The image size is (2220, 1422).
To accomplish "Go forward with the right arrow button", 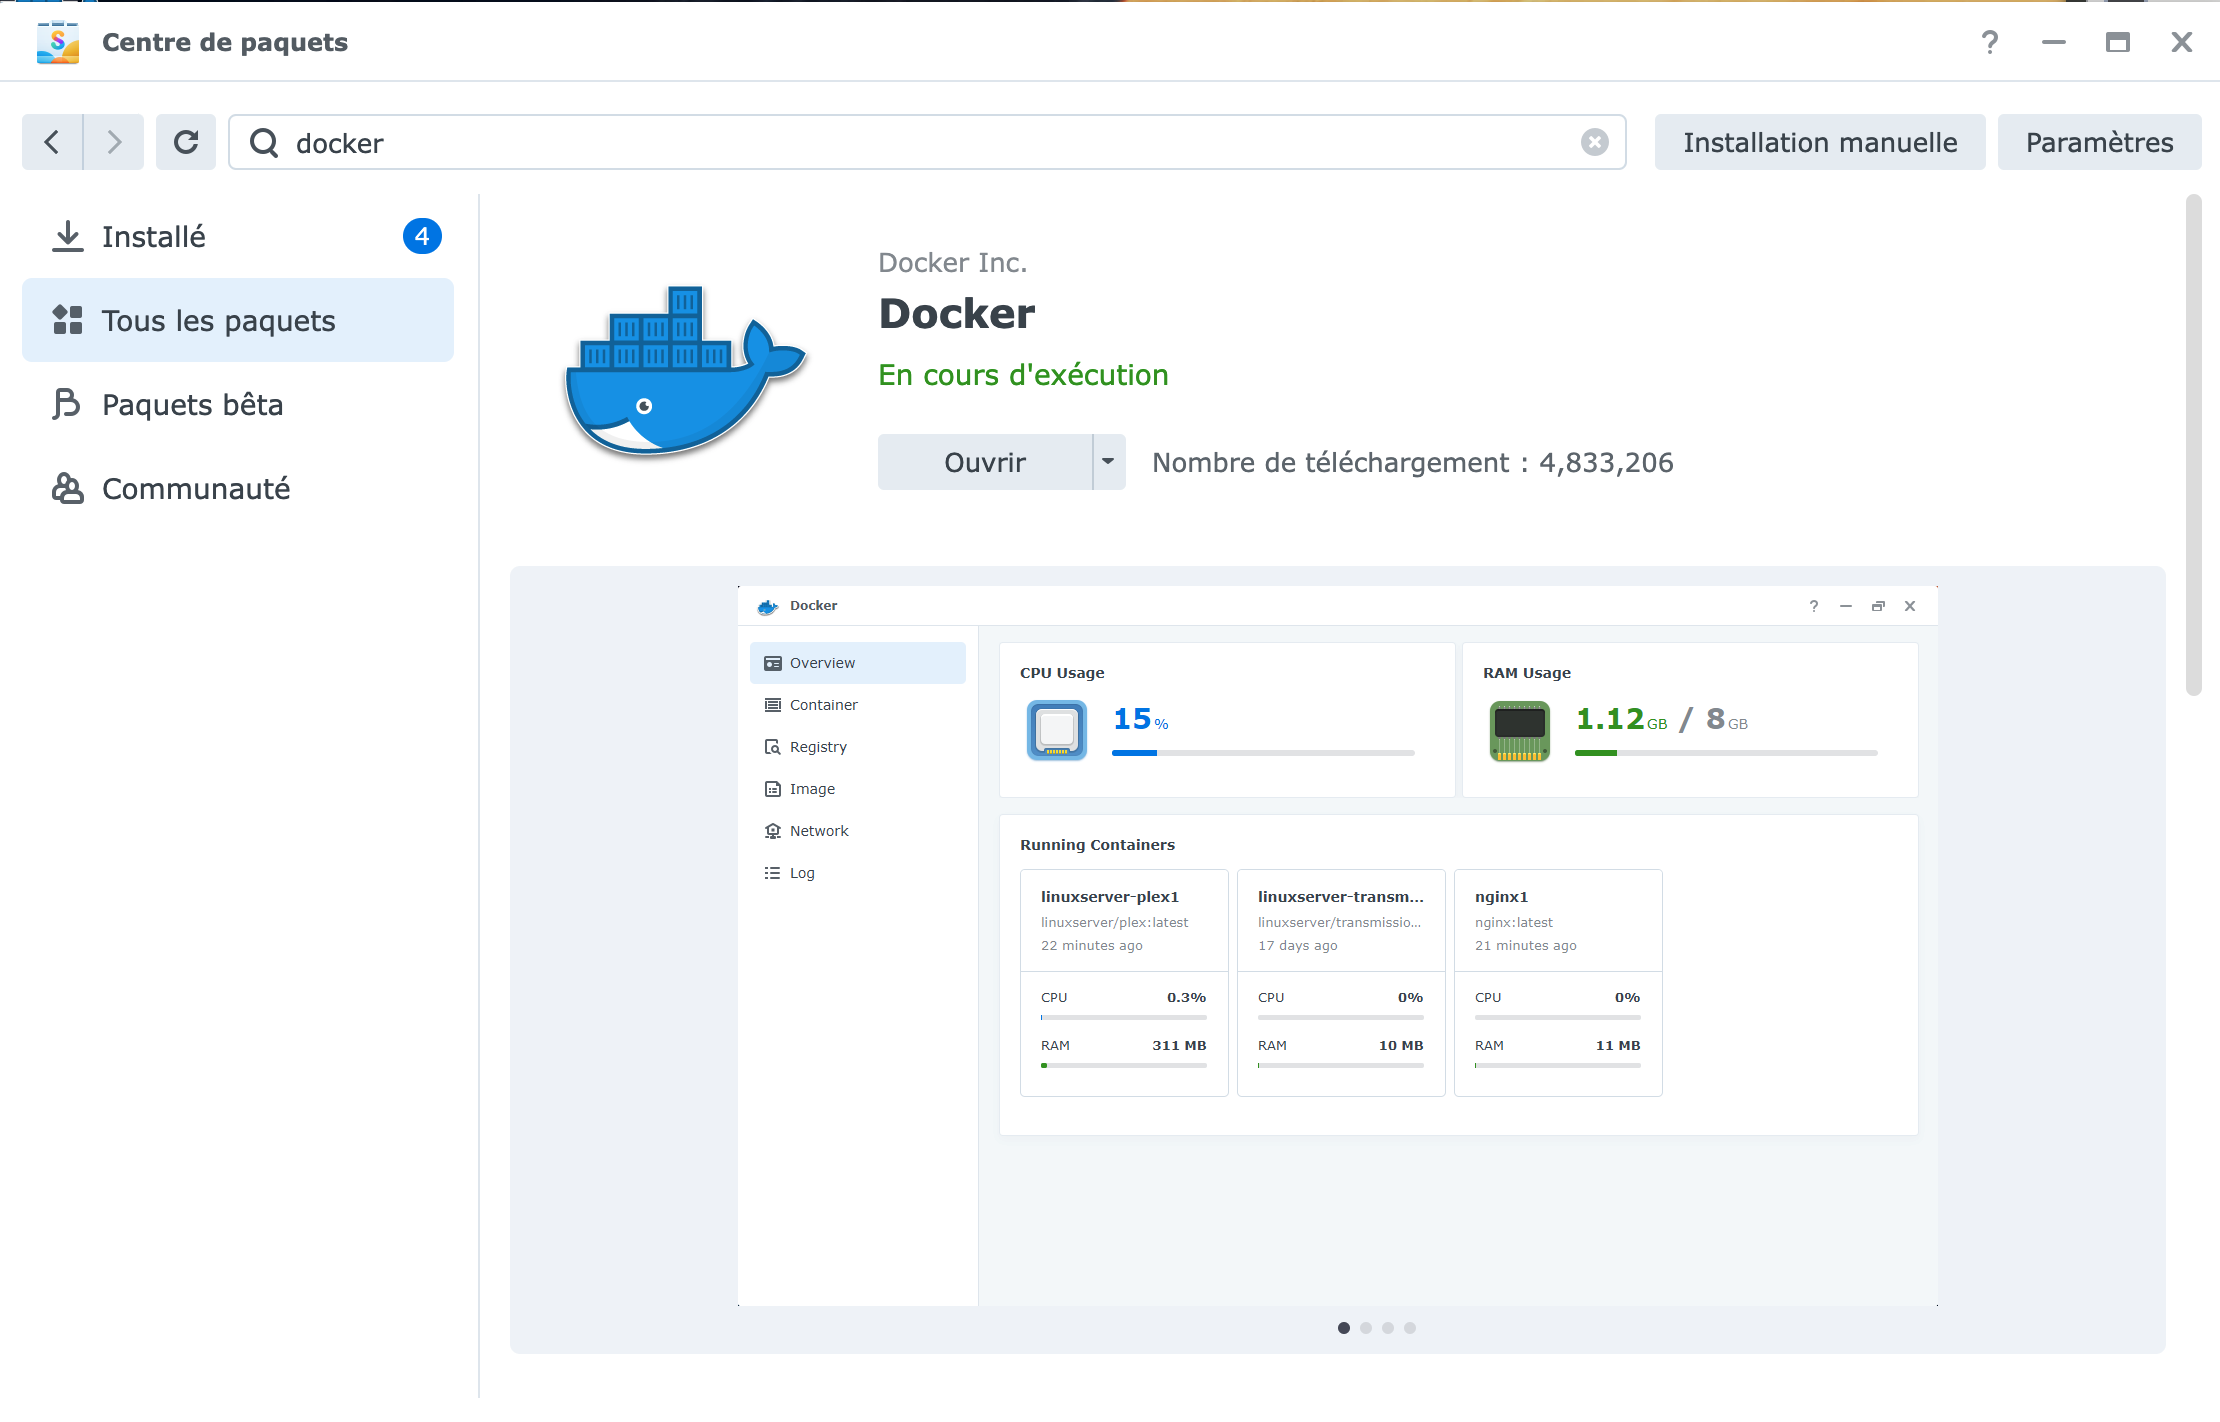I will point(114,142).
